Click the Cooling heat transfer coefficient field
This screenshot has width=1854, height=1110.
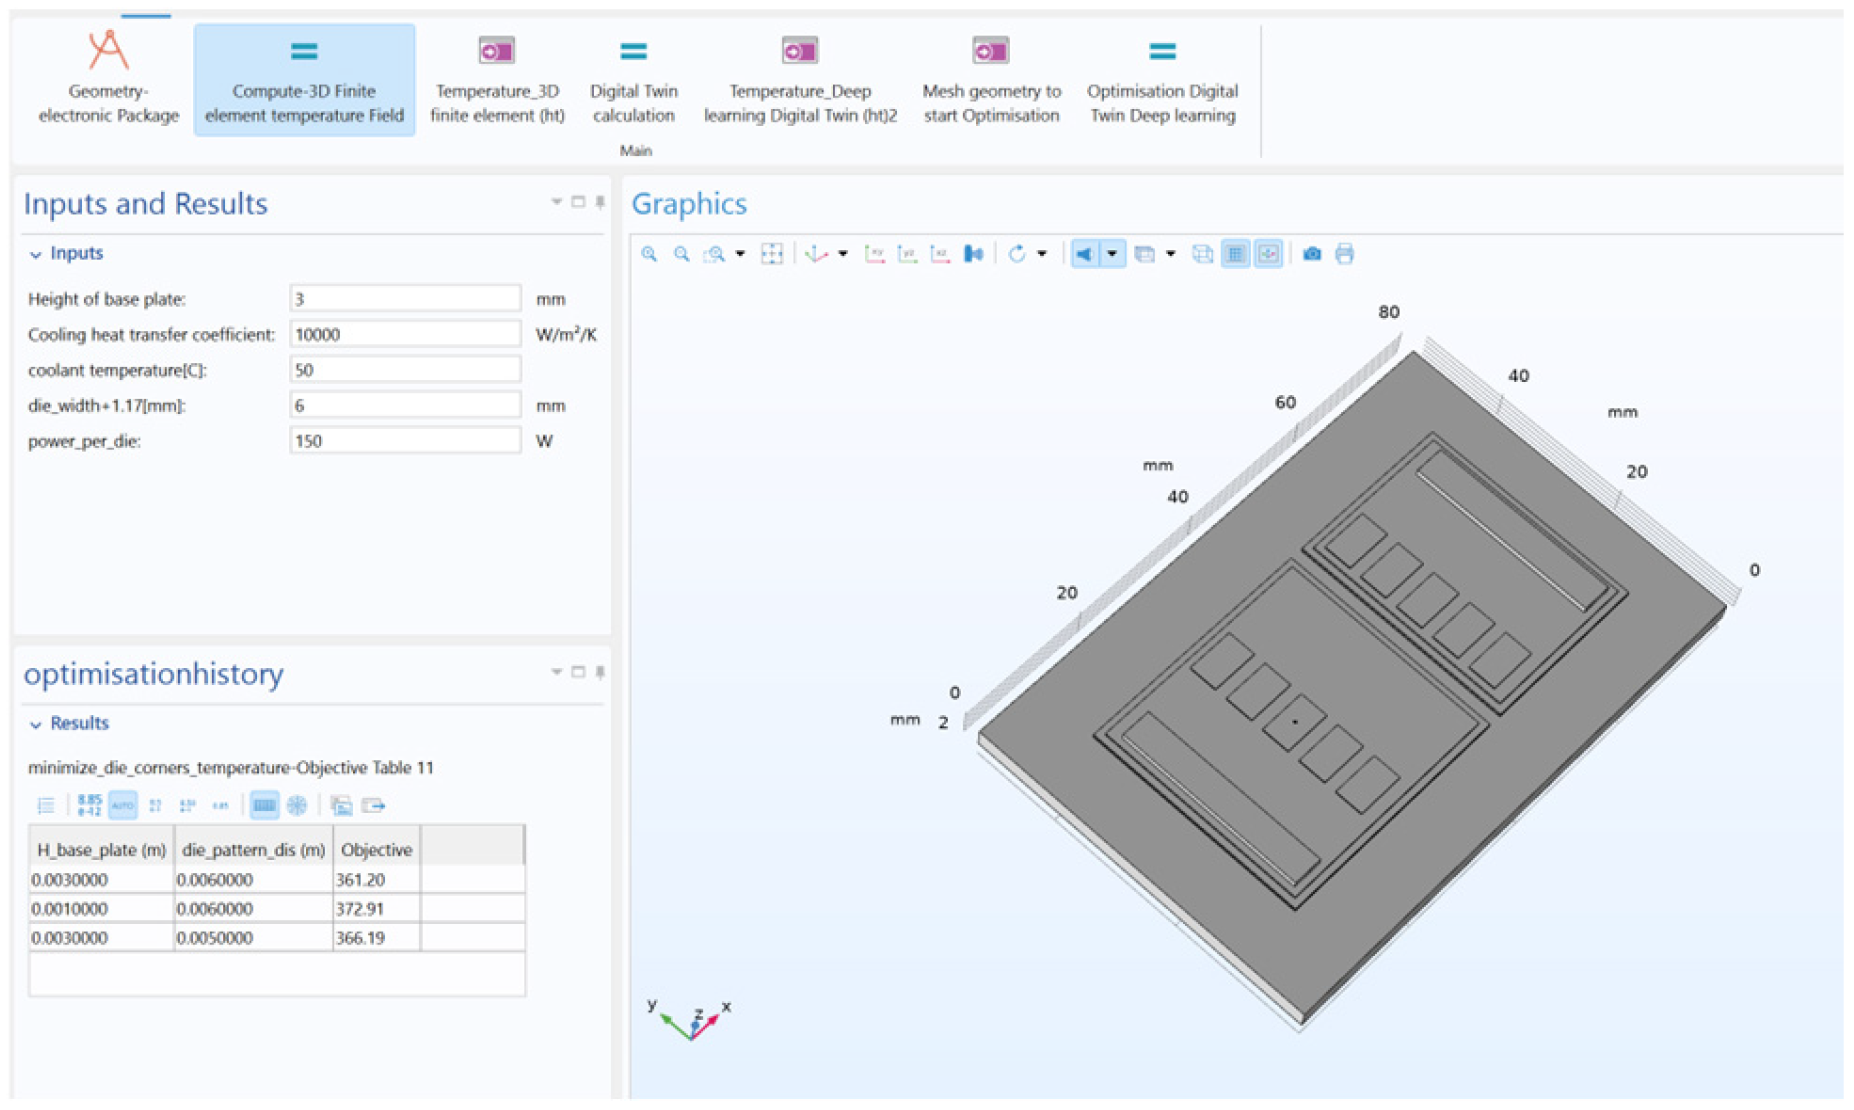[405, 334]
